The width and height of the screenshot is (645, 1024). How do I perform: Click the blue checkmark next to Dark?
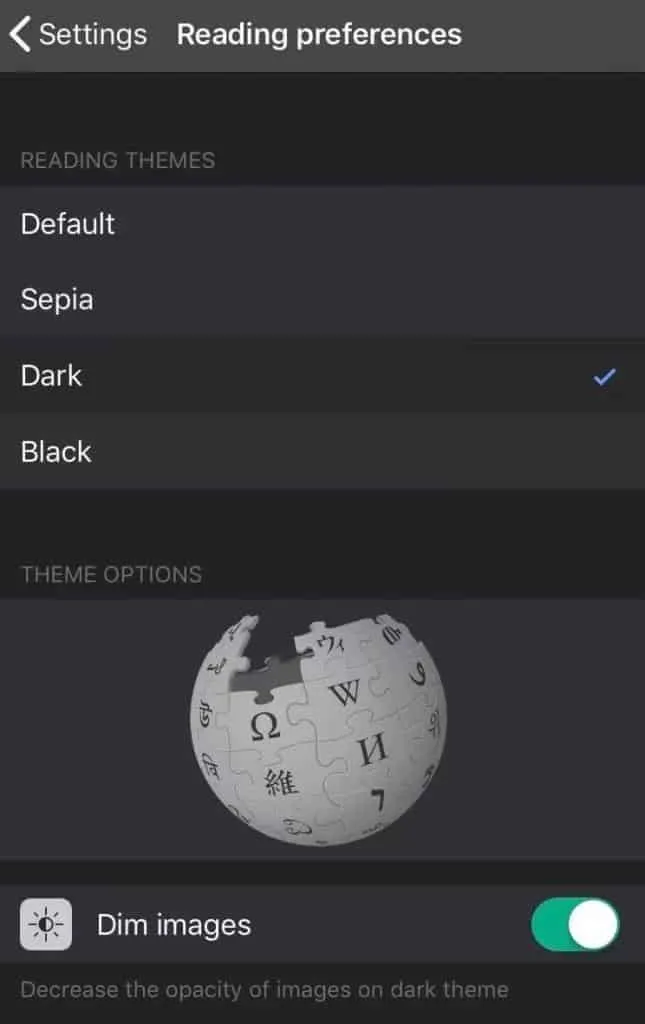[x=605, y=376]
